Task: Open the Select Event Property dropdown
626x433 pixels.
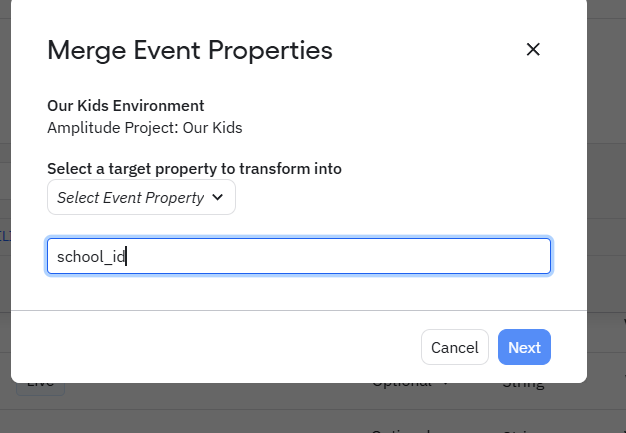Action: [141, 198]
